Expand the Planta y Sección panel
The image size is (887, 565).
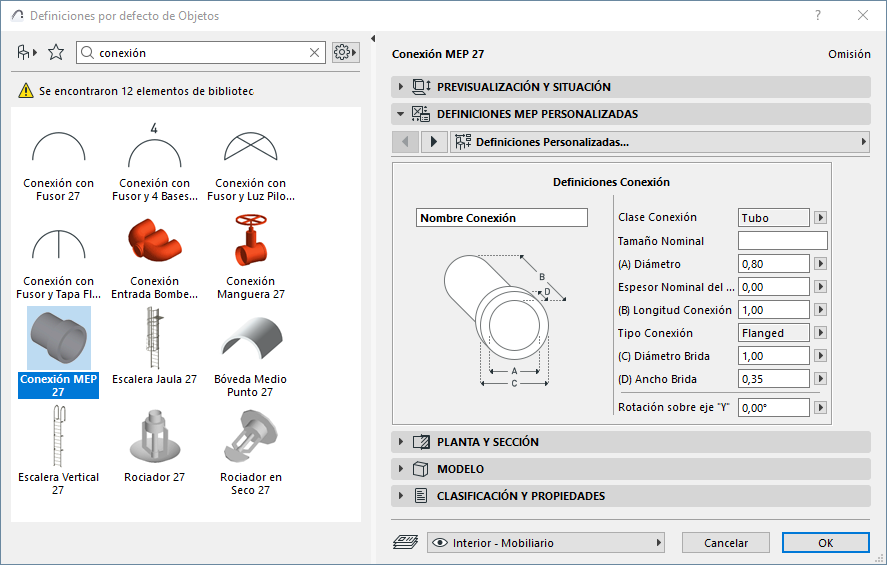[401, 441]
